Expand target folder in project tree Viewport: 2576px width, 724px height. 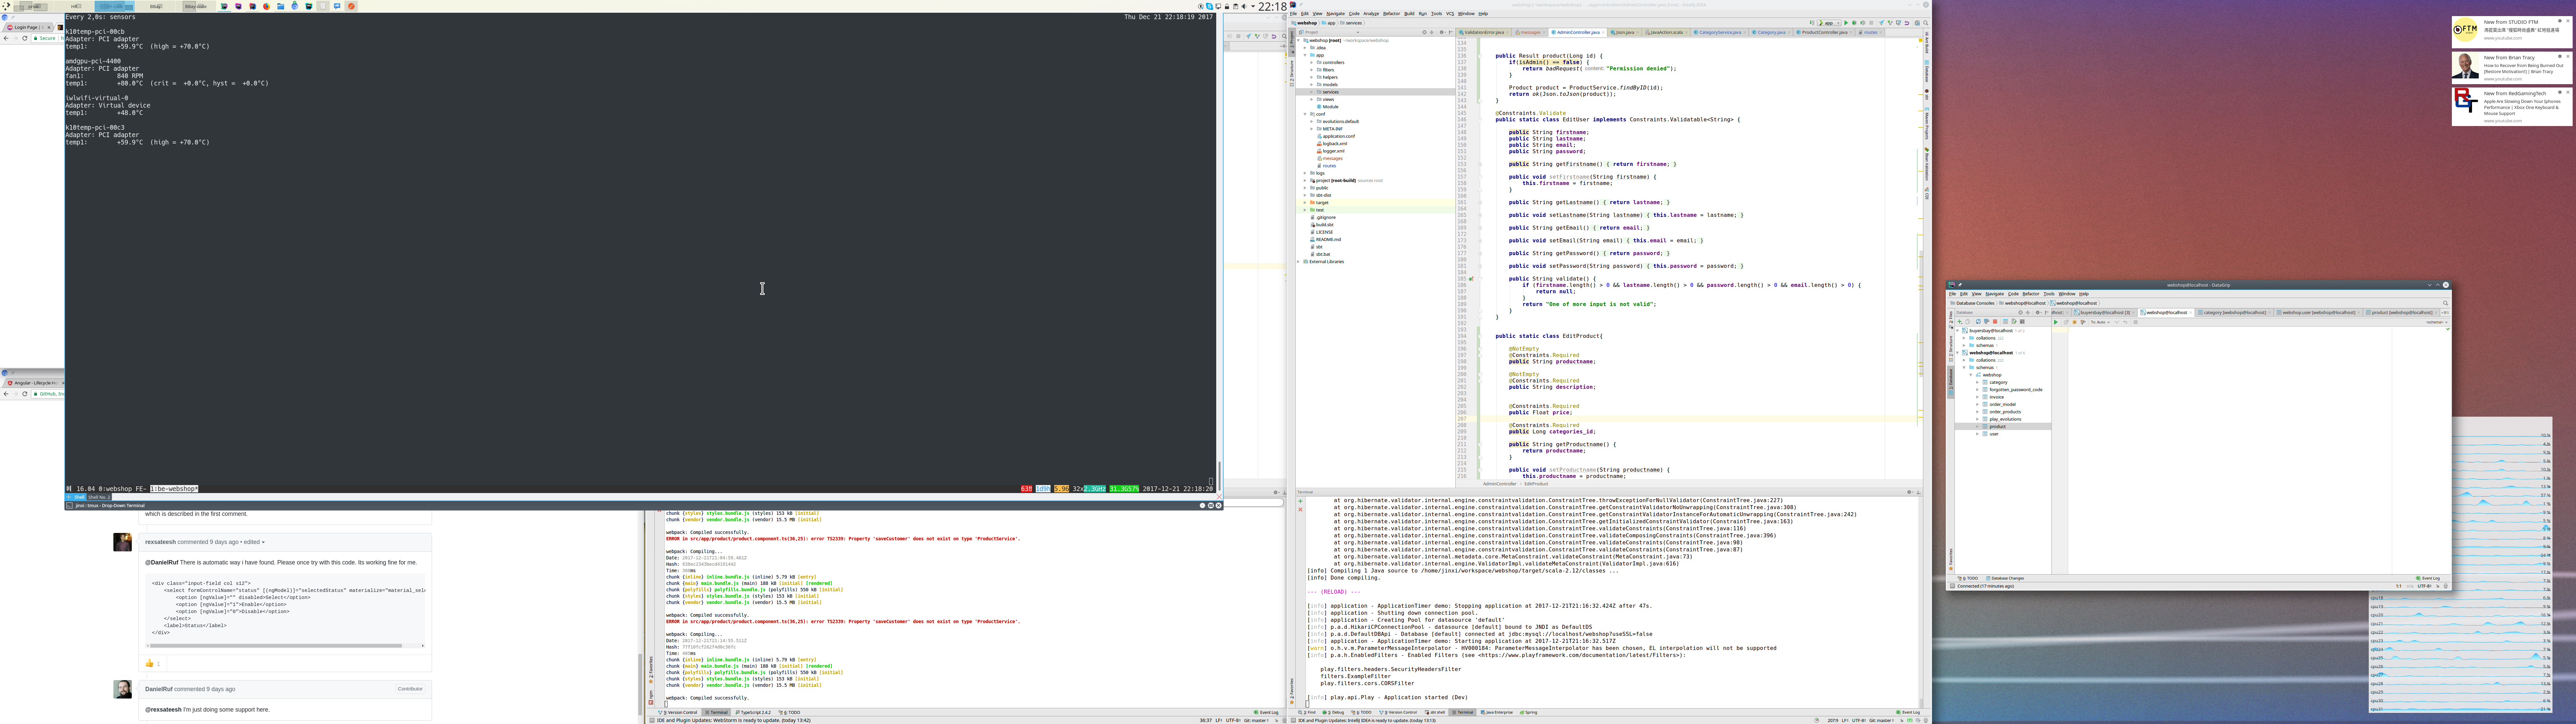1305,203
